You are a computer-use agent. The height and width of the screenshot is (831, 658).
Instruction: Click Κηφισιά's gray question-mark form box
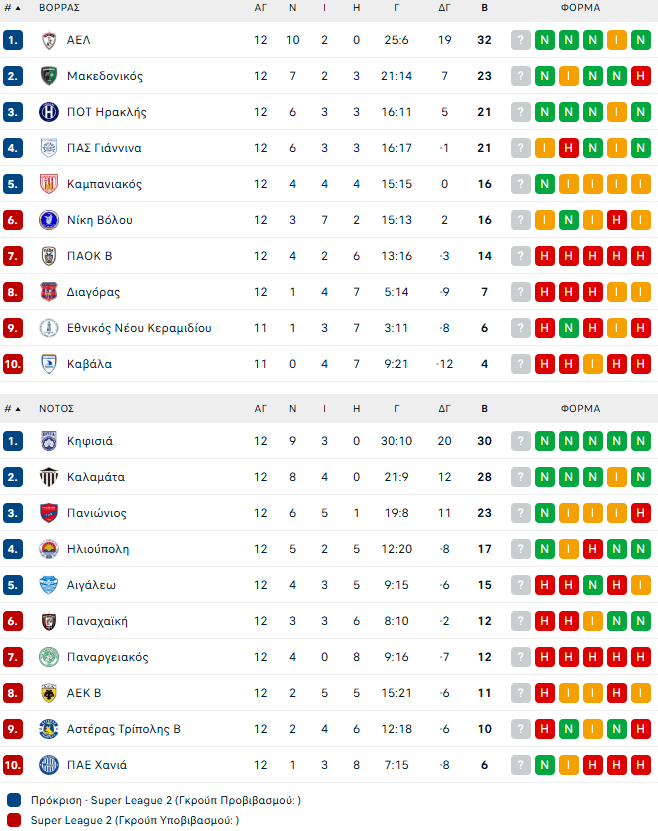pos(521,441)
